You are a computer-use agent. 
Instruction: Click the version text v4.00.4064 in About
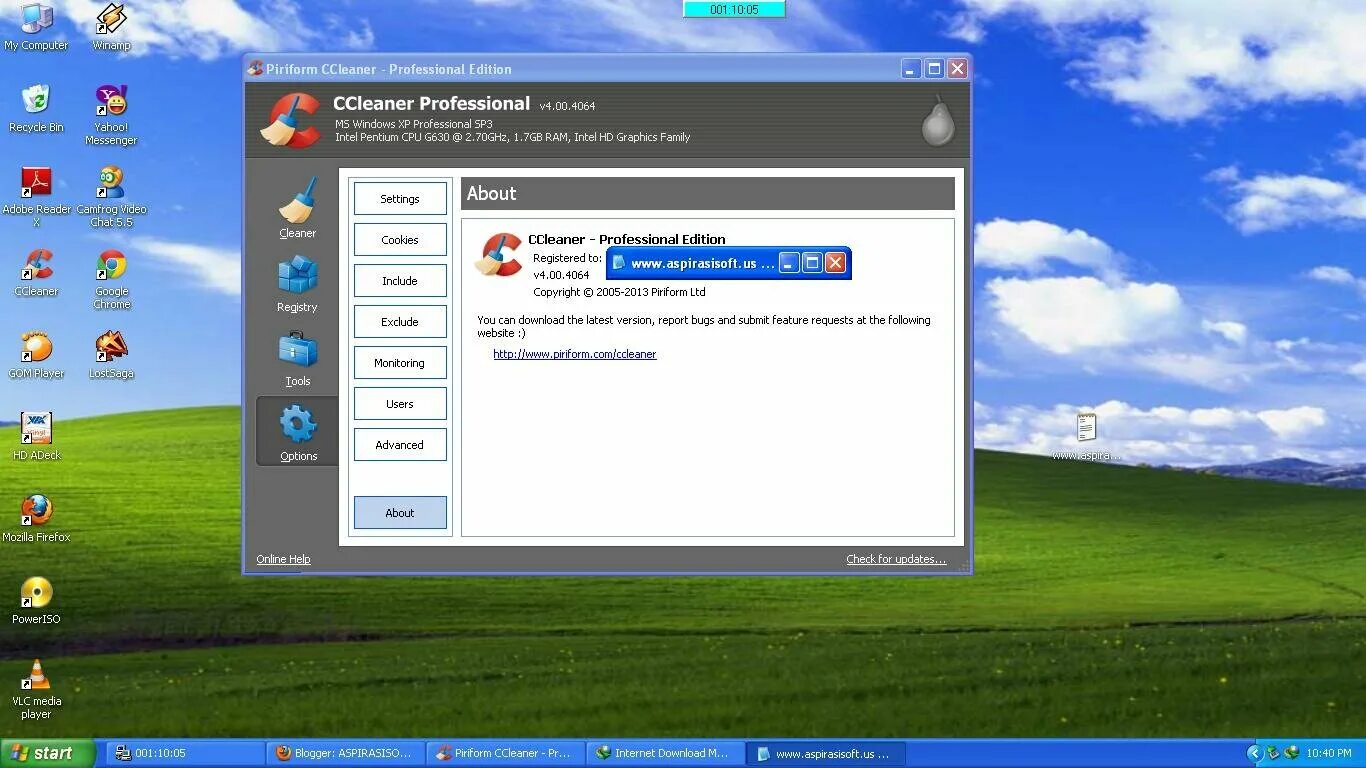(561, 275)
